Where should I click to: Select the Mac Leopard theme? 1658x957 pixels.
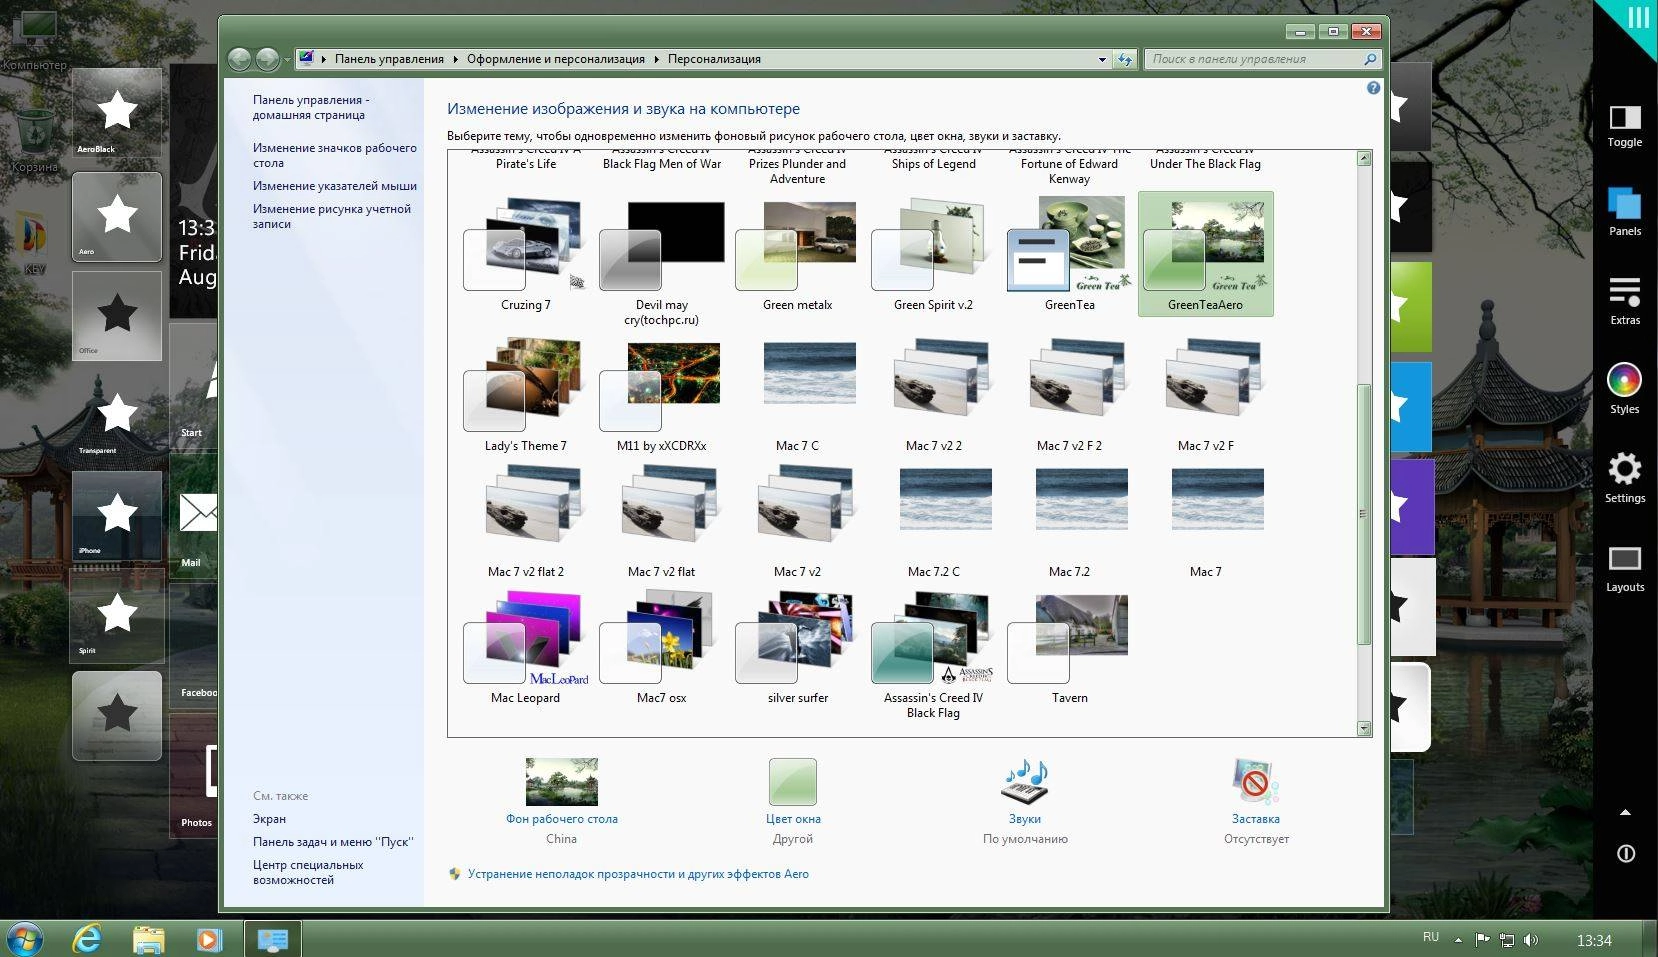coord(525,647)
